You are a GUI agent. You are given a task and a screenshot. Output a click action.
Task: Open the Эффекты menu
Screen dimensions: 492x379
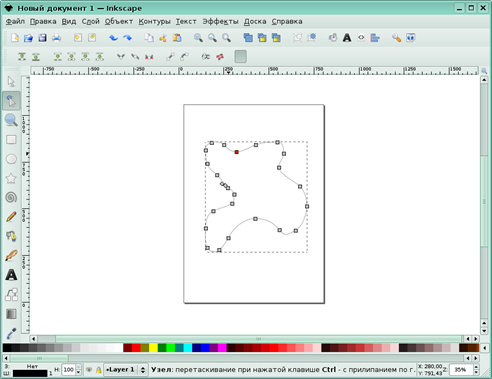[220, 21]
